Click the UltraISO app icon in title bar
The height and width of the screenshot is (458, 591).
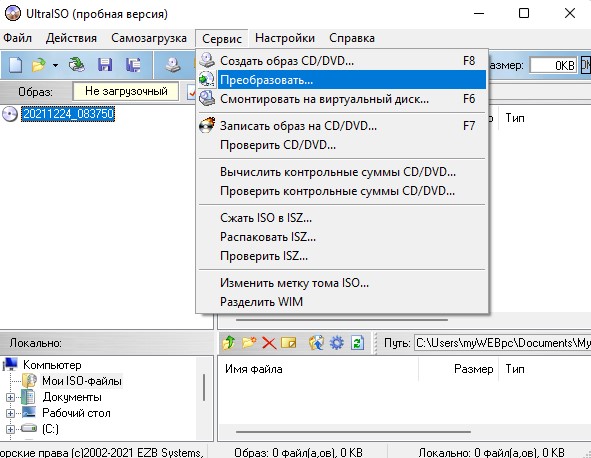click(13, 14)
